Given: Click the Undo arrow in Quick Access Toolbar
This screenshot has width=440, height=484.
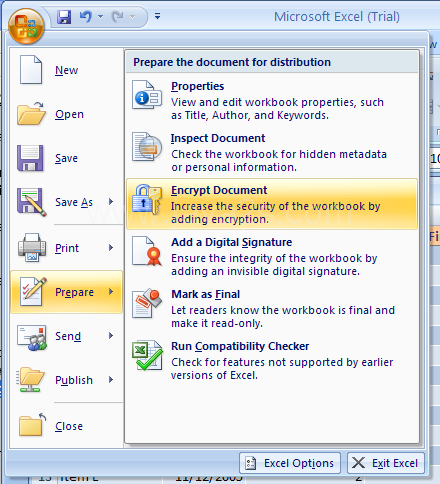Looking at the screenshot, I should point(86,16).
